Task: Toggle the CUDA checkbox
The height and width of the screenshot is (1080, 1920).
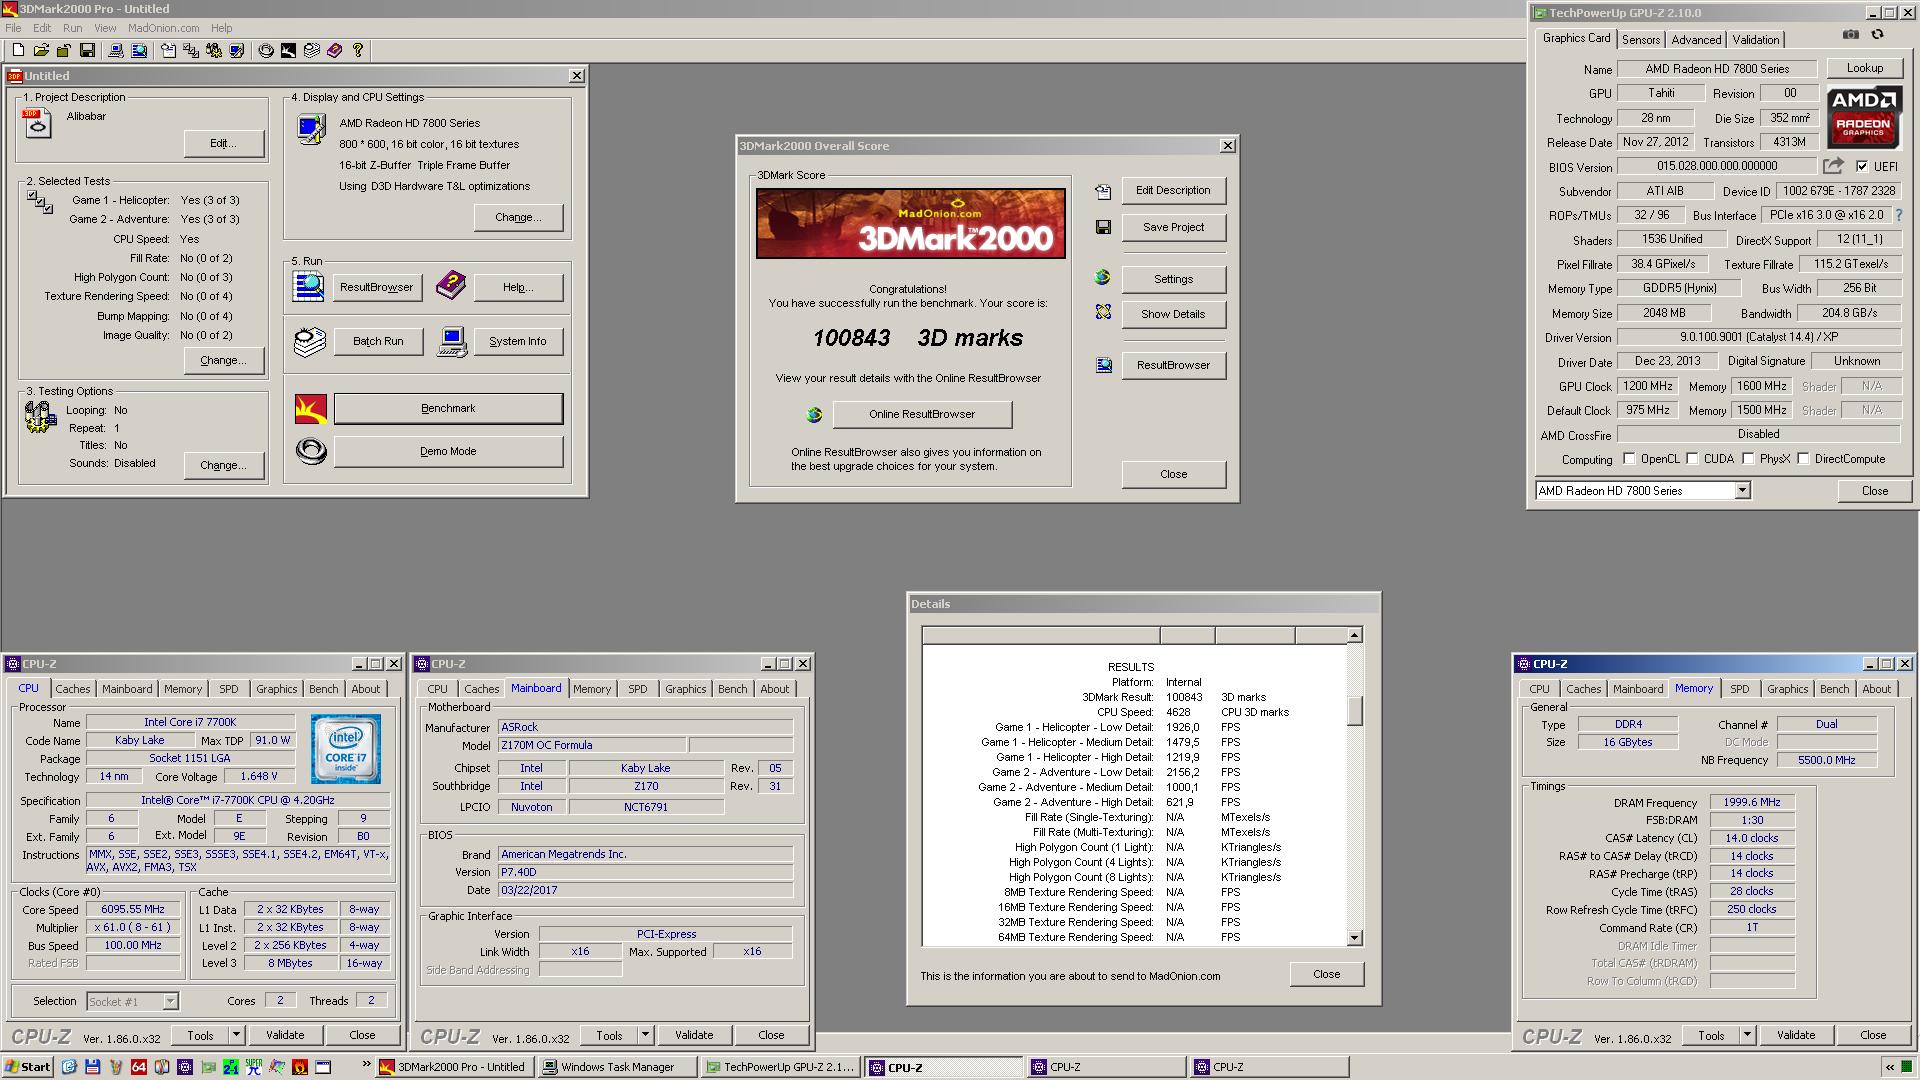Action: click(x=1692, y=459)
